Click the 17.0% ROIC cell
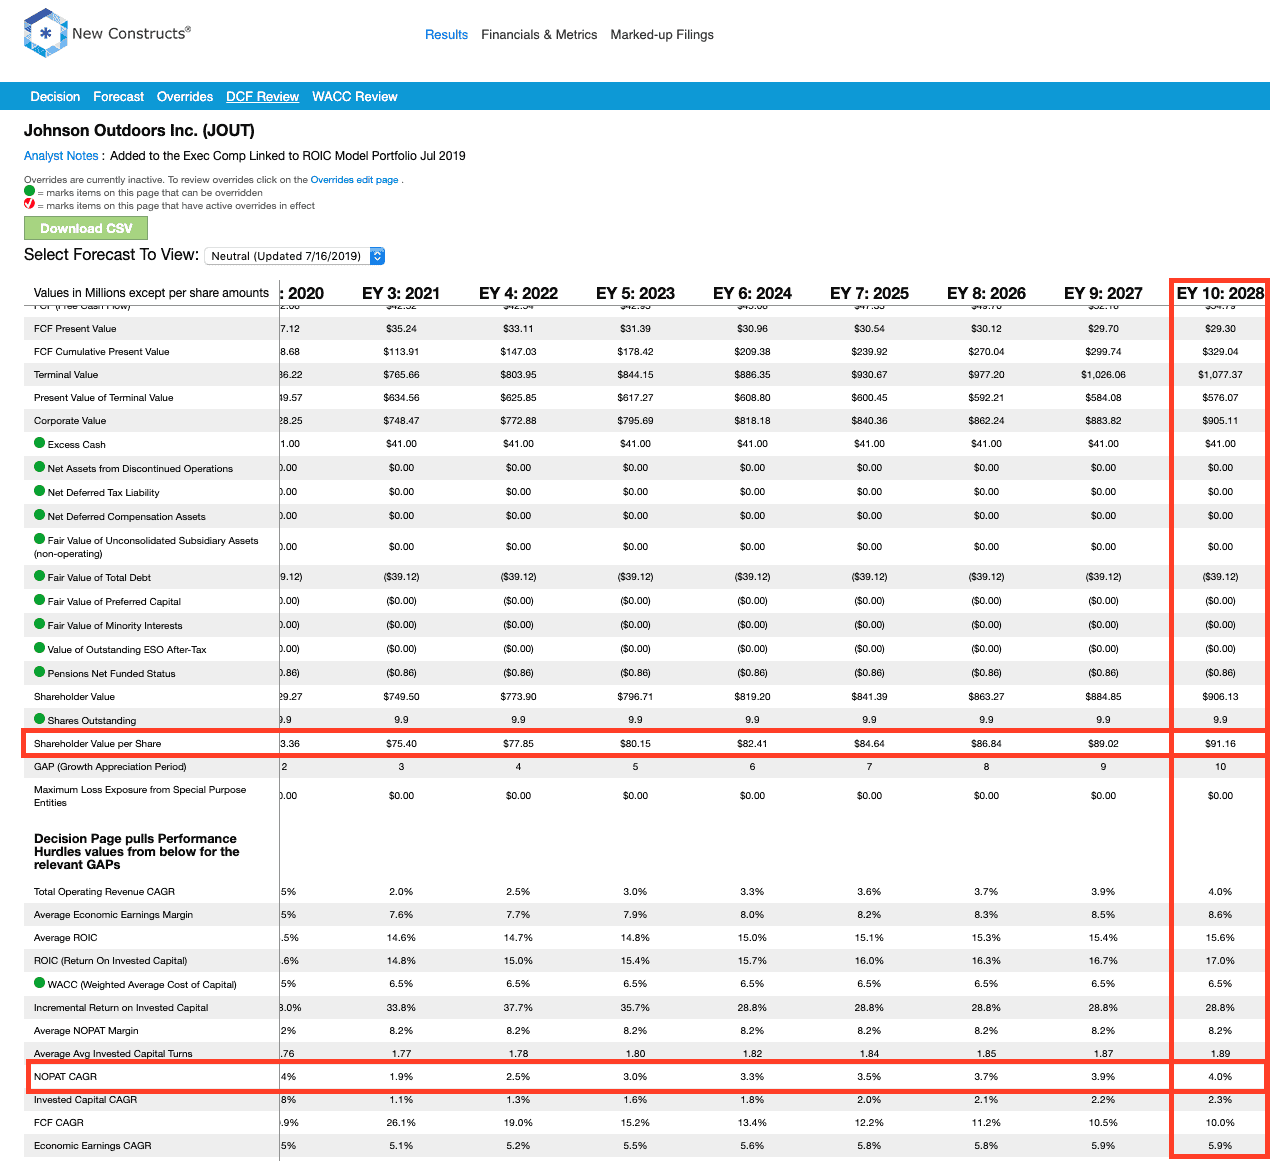The image size is (1270, 1161). [1220, 961]
